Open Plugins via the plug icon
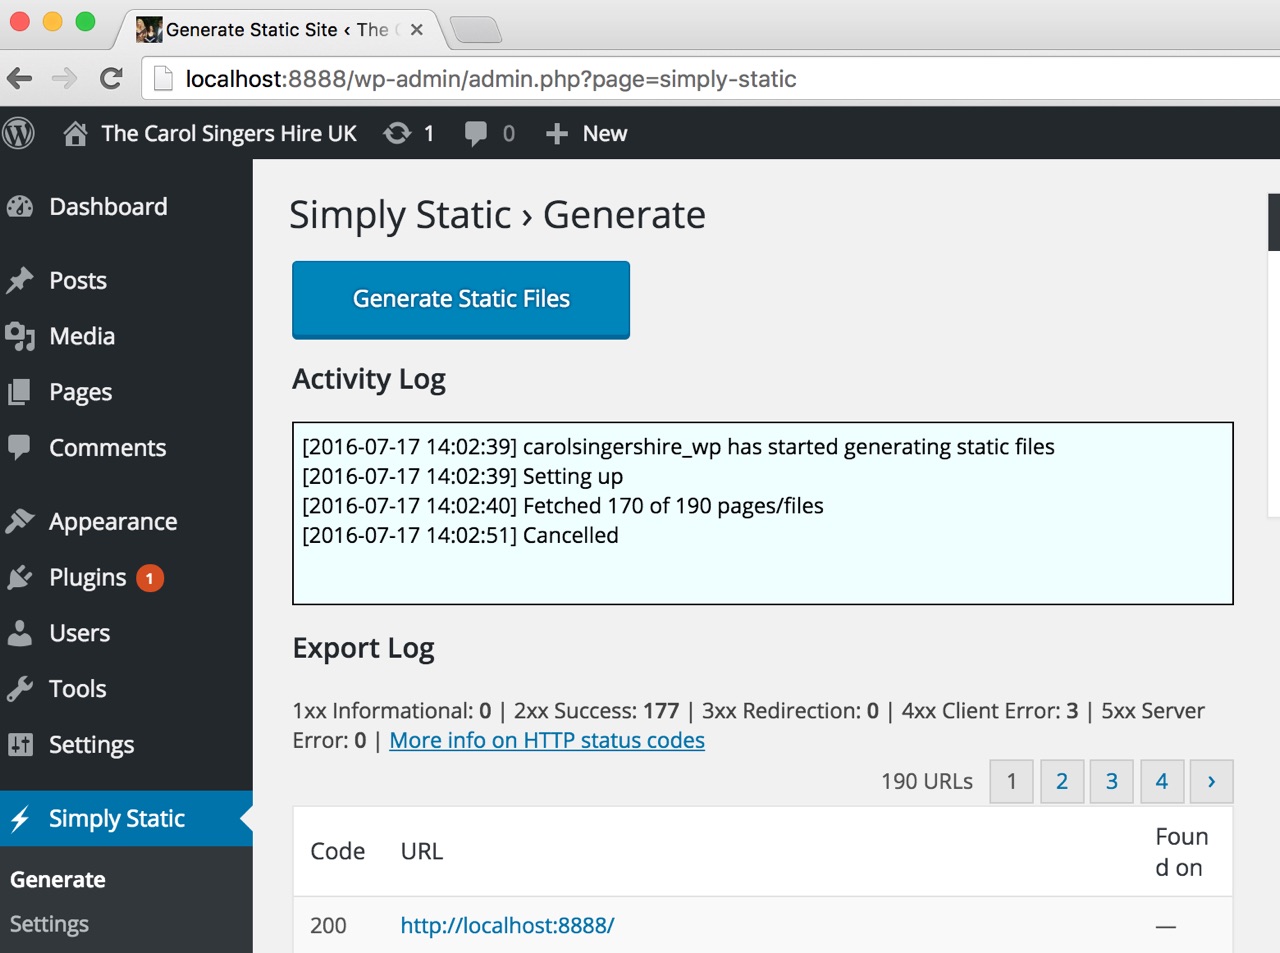 pyautogui.click(x=21, y=577)
